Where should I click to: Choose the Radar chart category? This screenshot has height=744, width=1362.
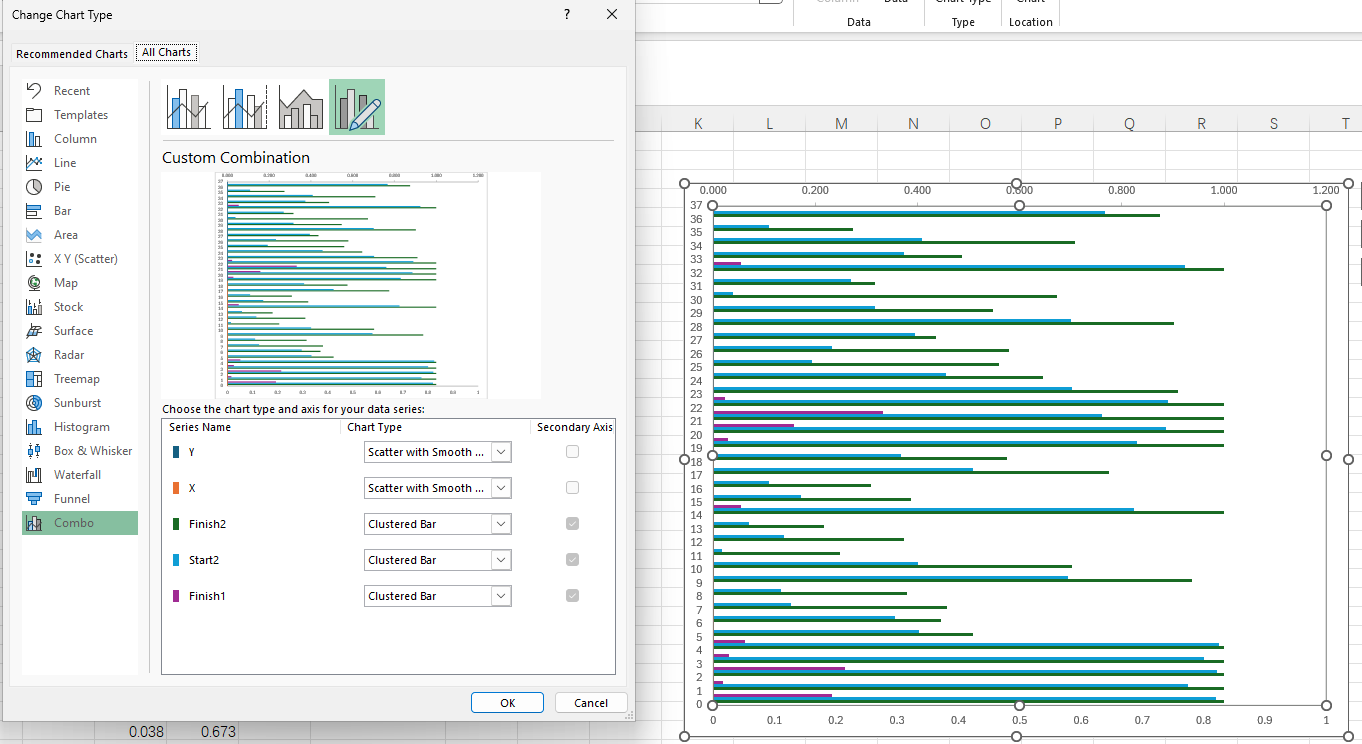(x=80, y=355)
